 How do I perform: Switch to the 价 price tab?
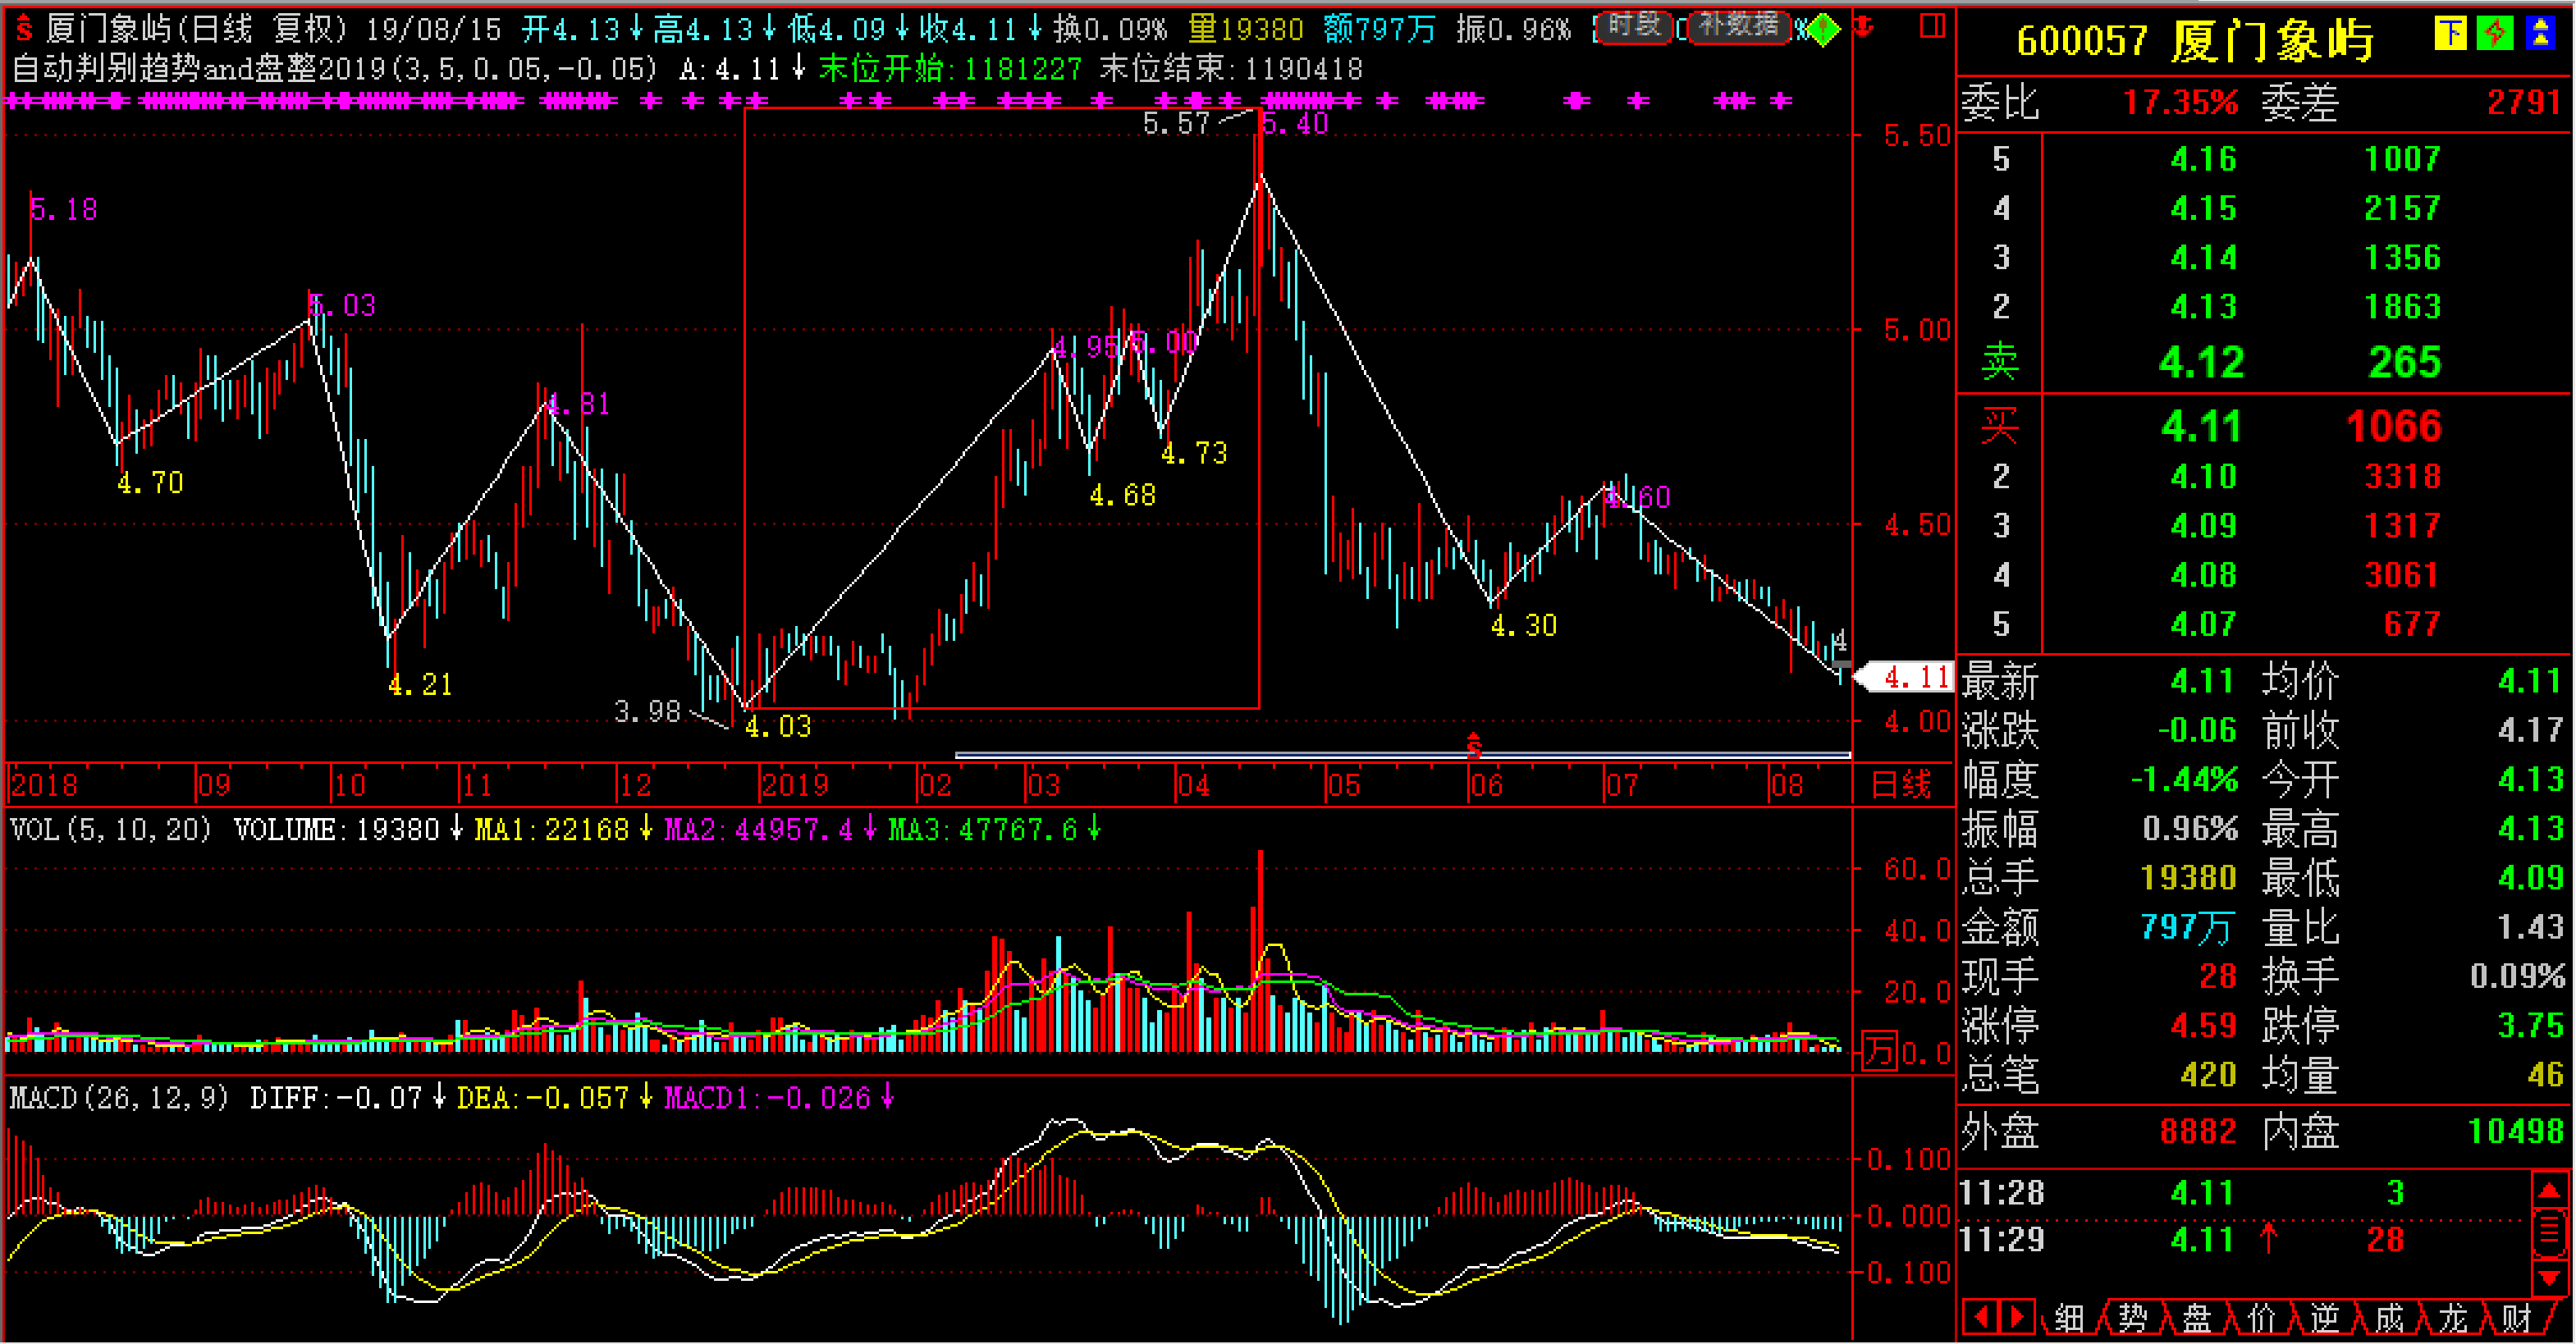[x=2261, y=1318]
